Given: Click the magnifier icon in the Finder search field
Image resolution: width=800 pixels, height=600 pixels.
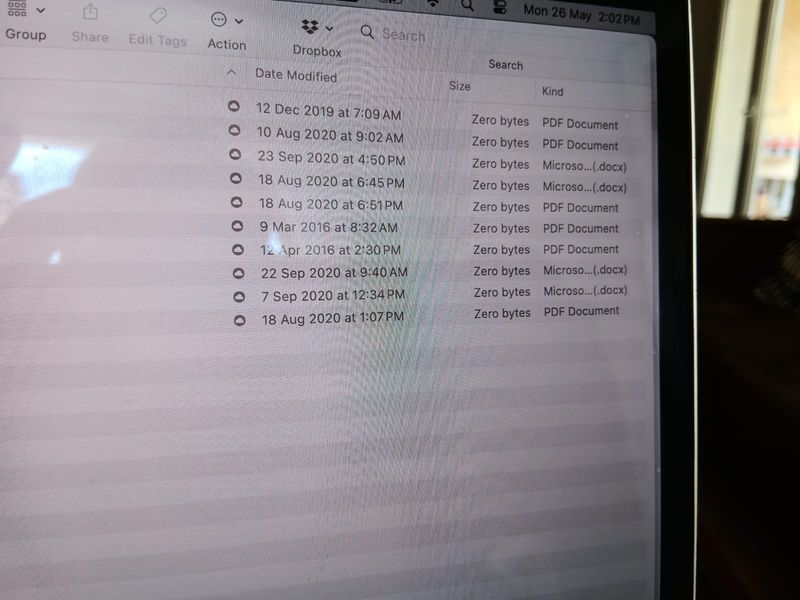Looking at the screenshot, I should pyautogui.click(x=367, y=32).
